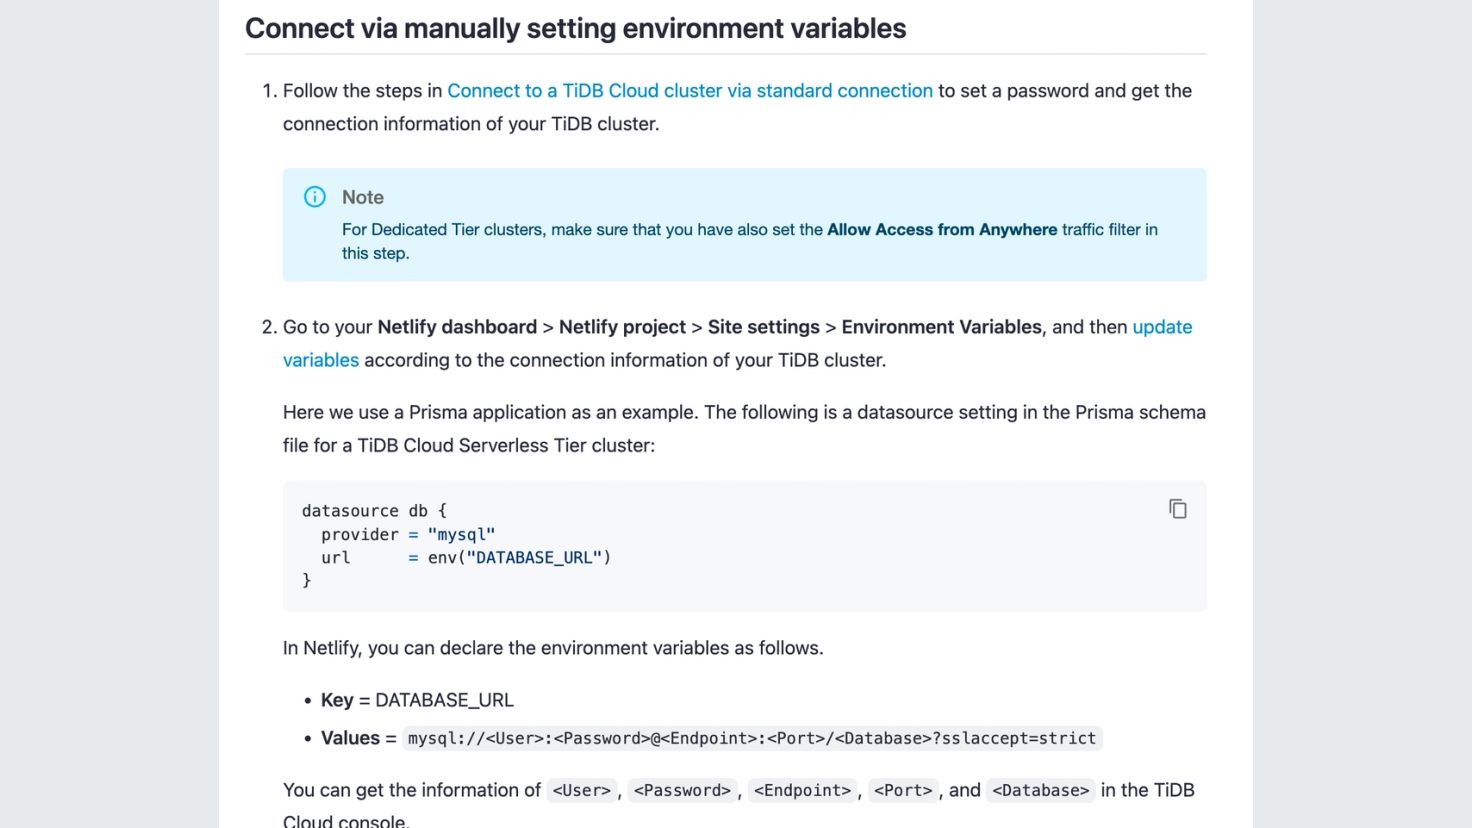The height and width of the screenshot is (828, 1472).
Task: Click the Note info icon
Action: pyautogui.click(x=315, y=197)
